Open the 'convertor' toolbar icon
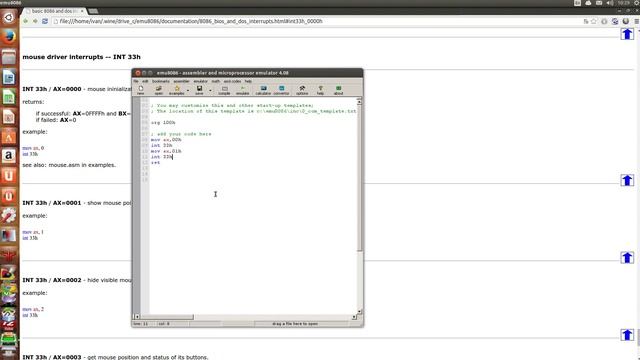 [x=281, y=90]
